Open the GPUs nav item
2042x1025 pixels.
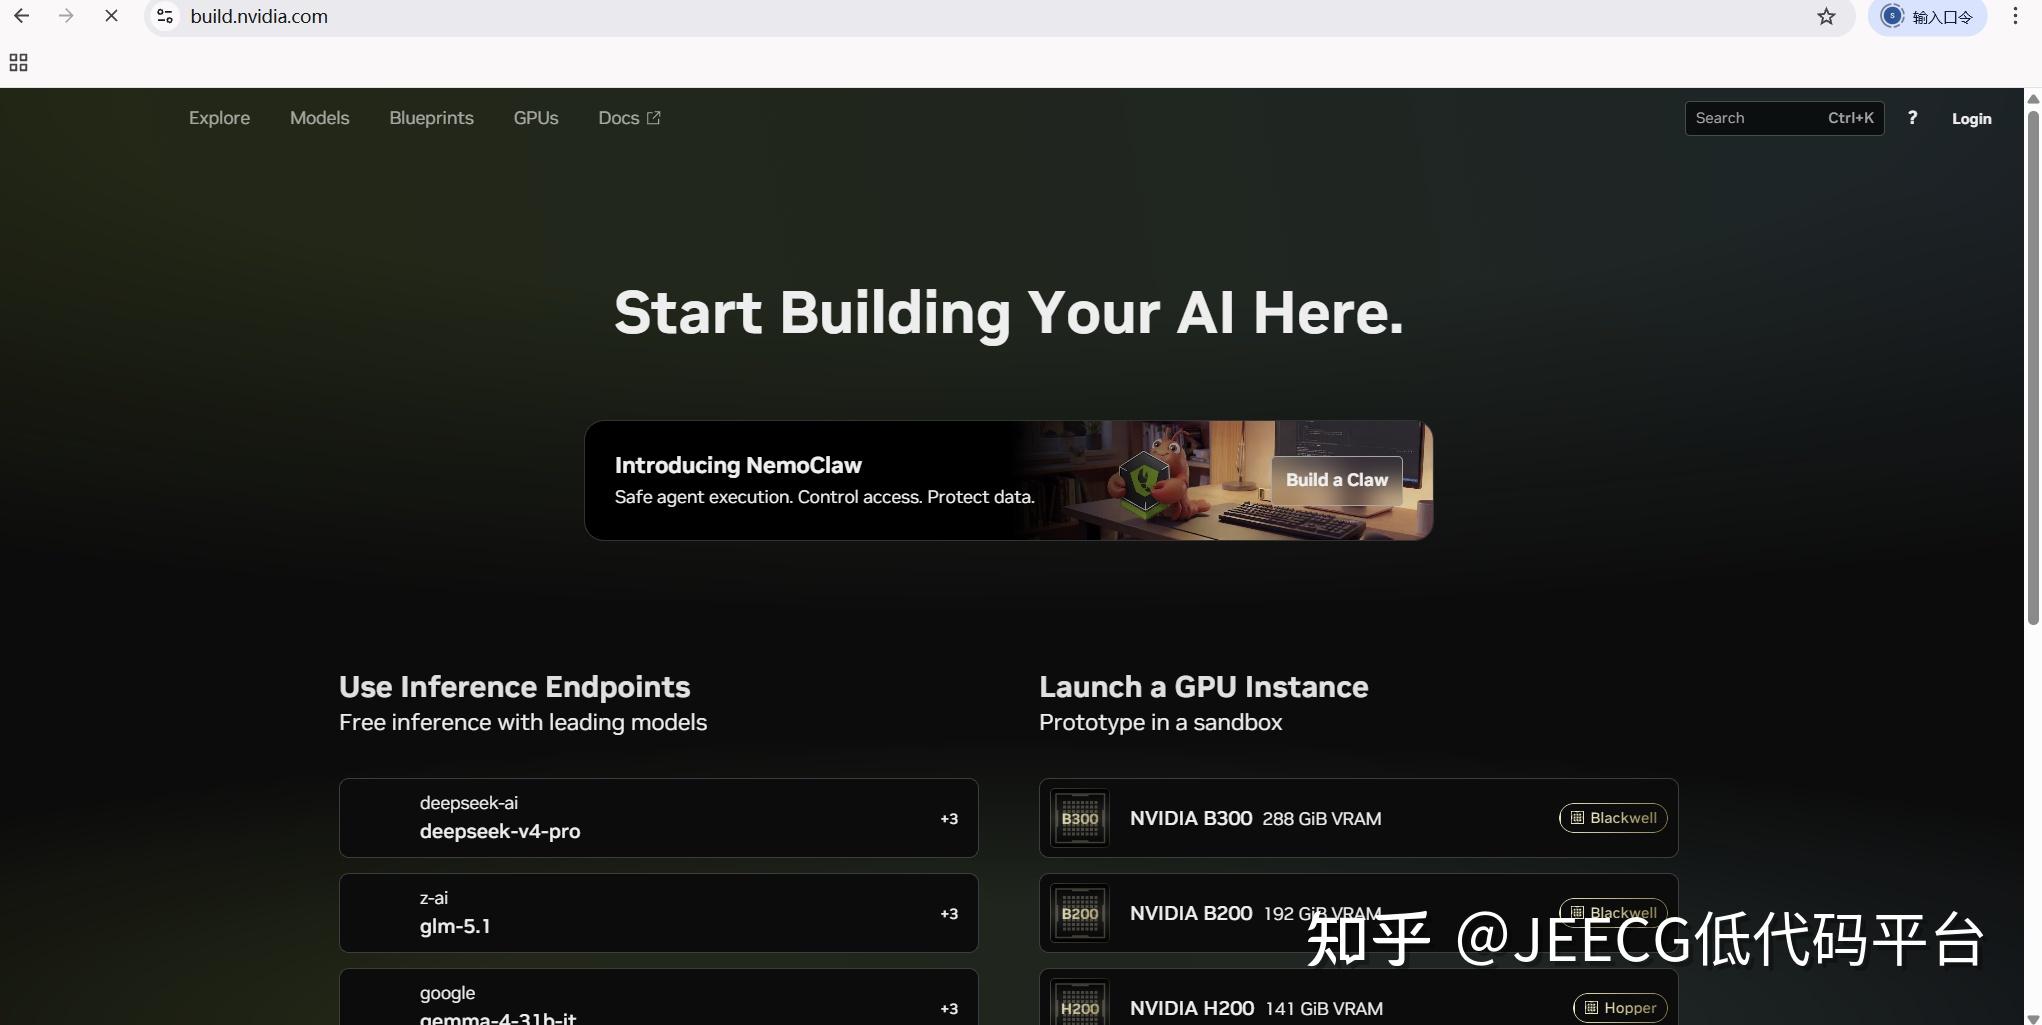click(536, 118)
